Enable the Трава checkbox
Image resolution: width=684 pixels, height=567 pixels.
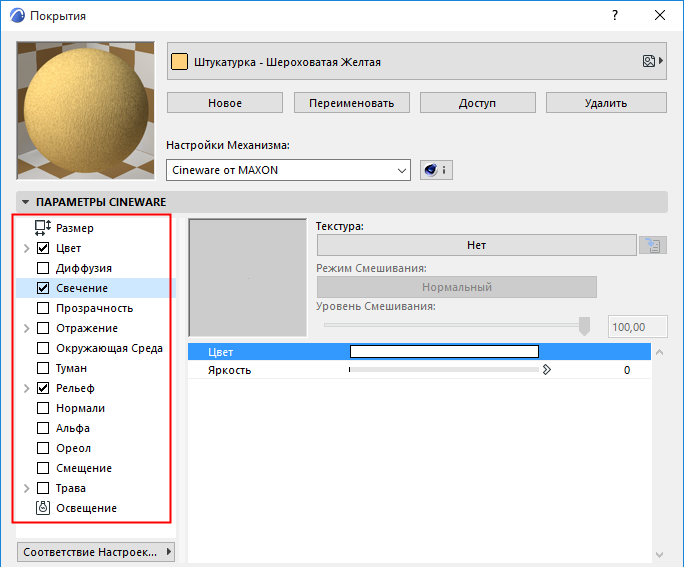43,488
